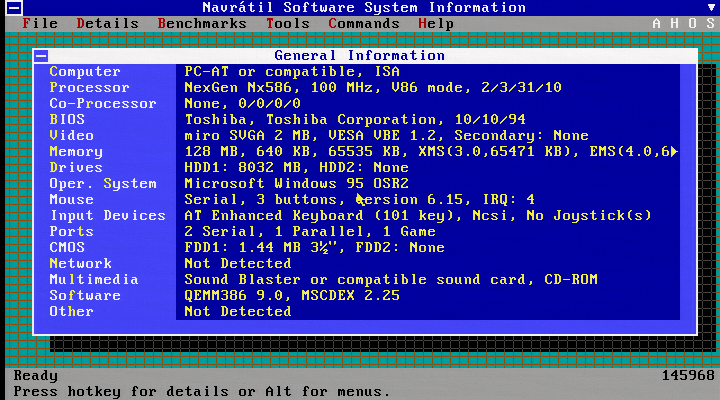Click the H indicator in menu bar
720x400 pixels.
coord(675,23)
